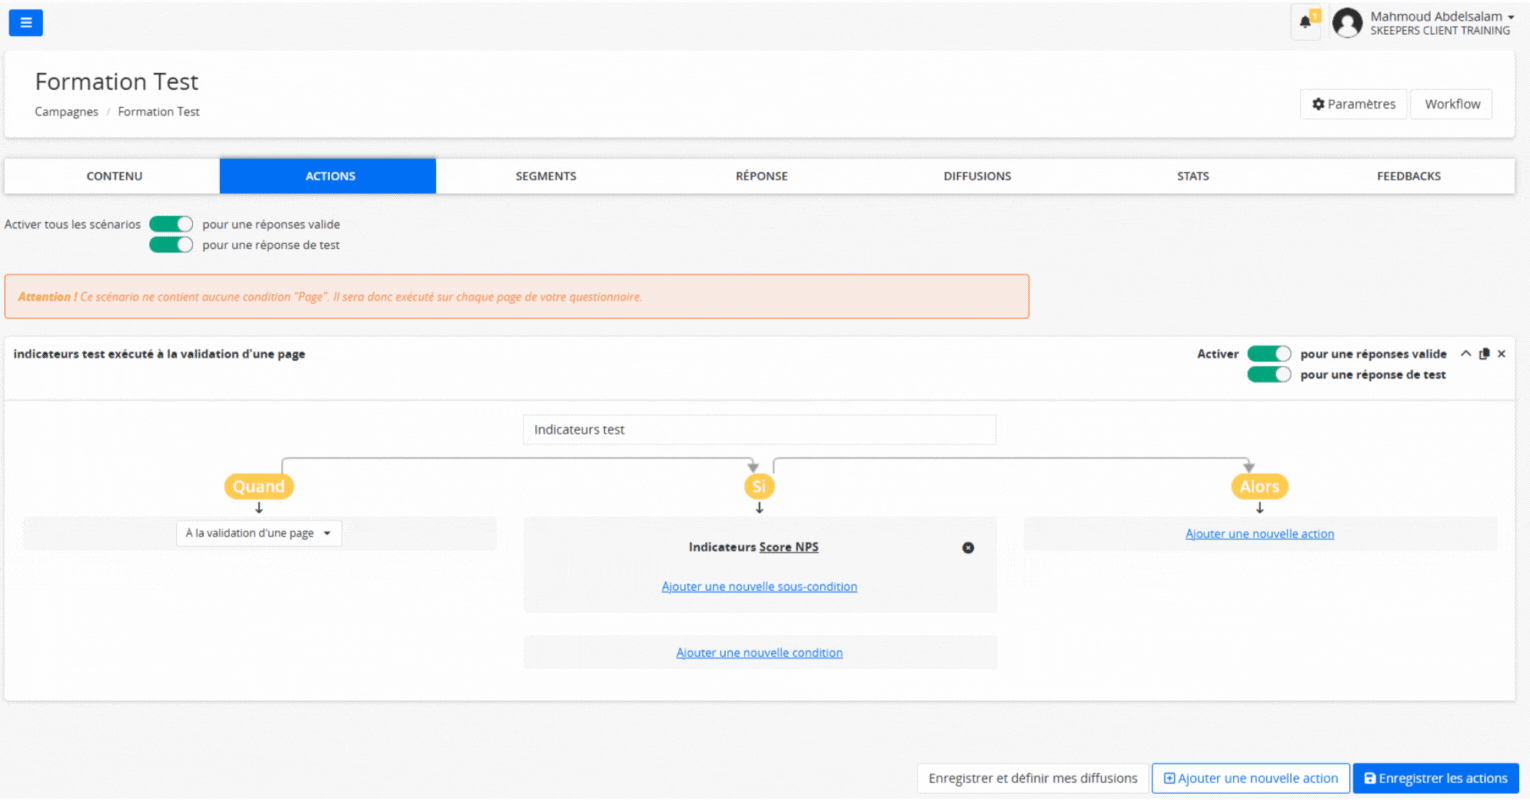Click the yellow Quand node badge
This screenshot has height=800, width=1530.
pyautogui.click(x=259, y=487)
